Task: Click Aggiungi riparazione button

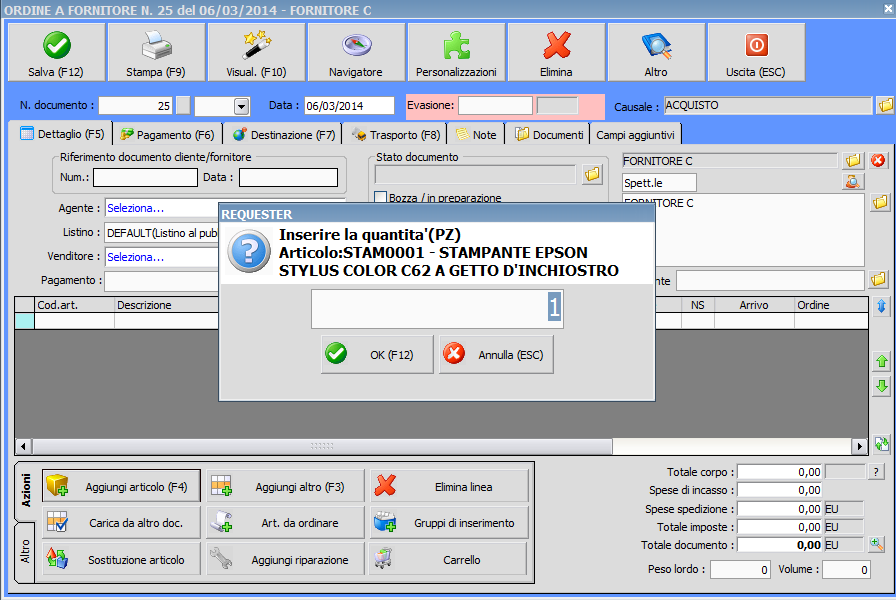Action: [286, 559]
